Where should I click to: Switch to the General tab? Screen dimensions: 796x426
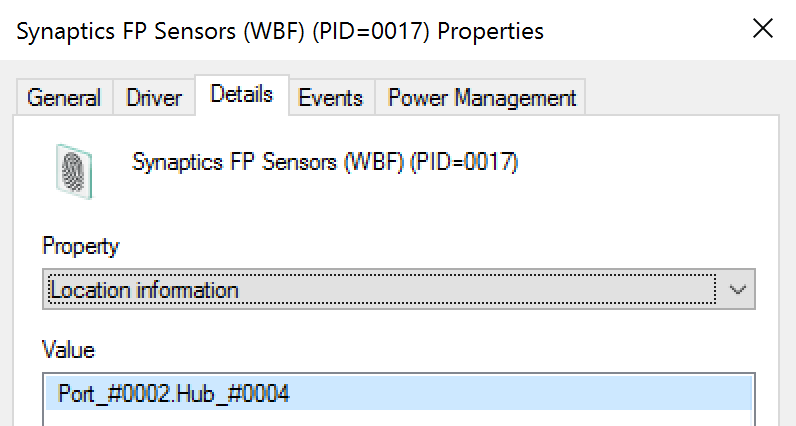click(64, 98)
